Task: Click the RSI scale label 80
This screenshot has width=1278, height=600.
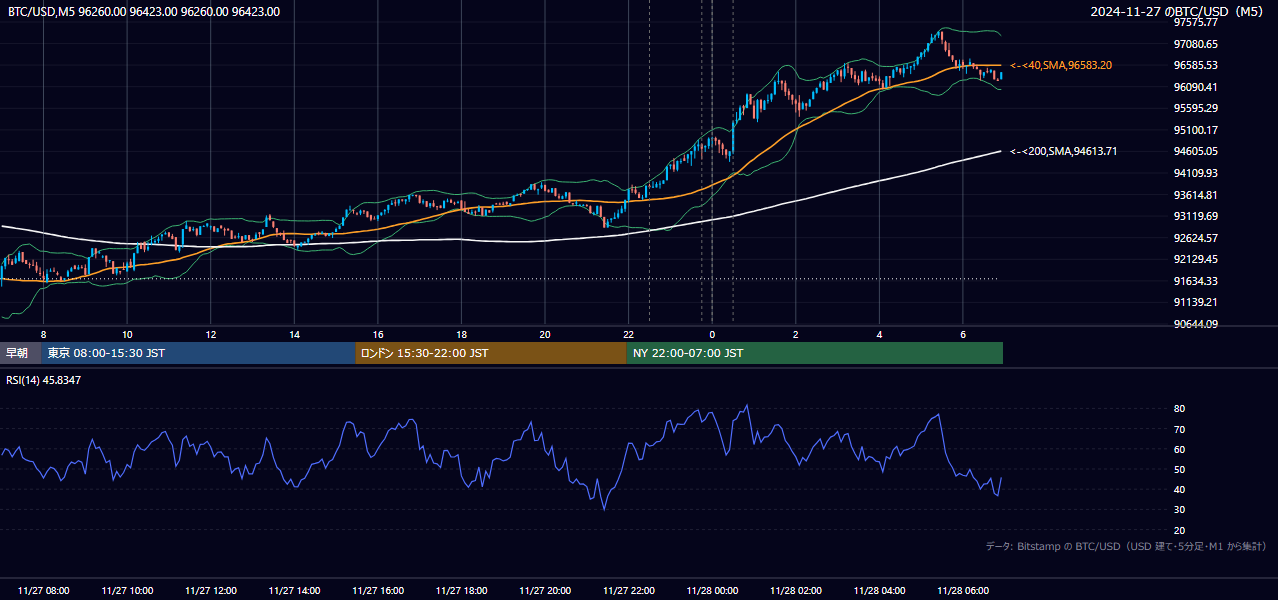Action: point(1180,409)
